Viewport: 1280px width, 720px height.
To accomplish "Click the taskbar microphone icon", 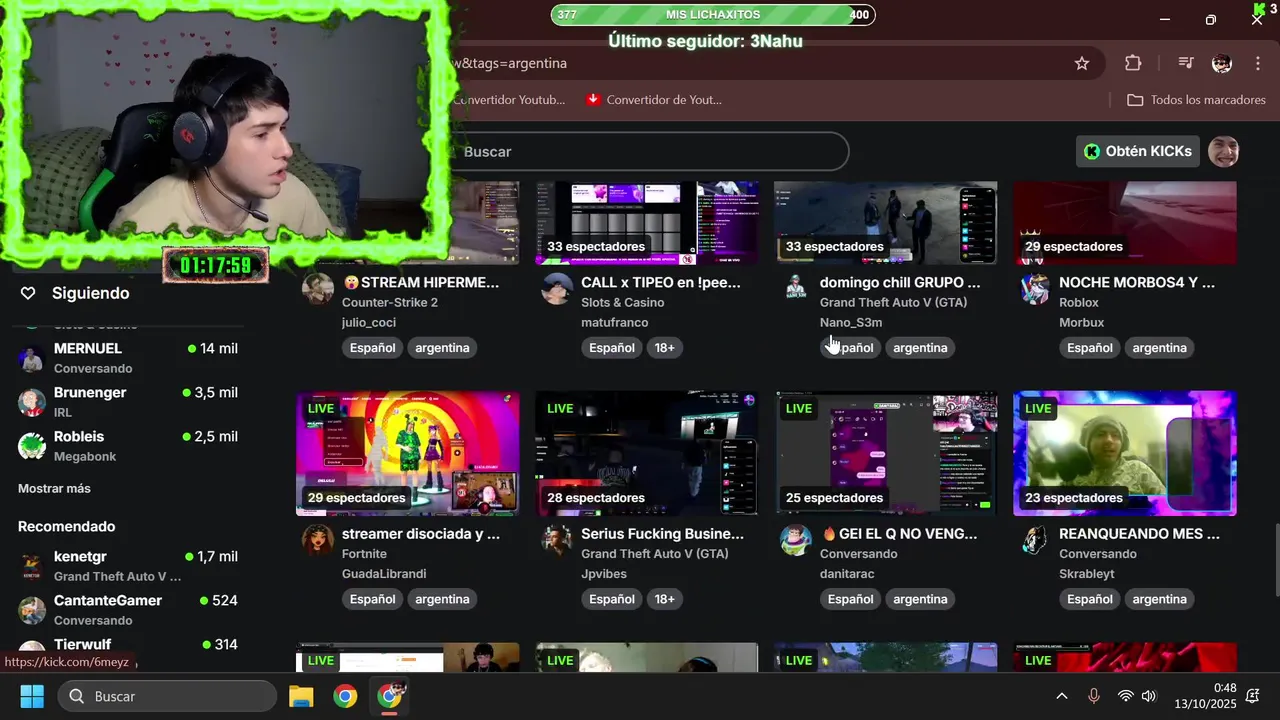I will tap(1094, 696).
